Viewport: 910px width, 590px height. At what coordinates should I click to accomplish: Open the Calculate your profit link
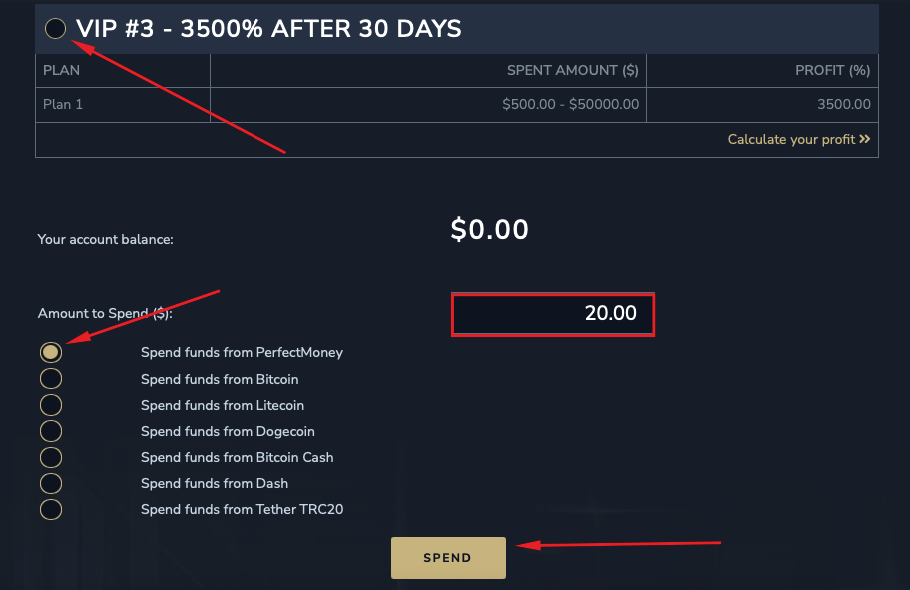(791, 140)
